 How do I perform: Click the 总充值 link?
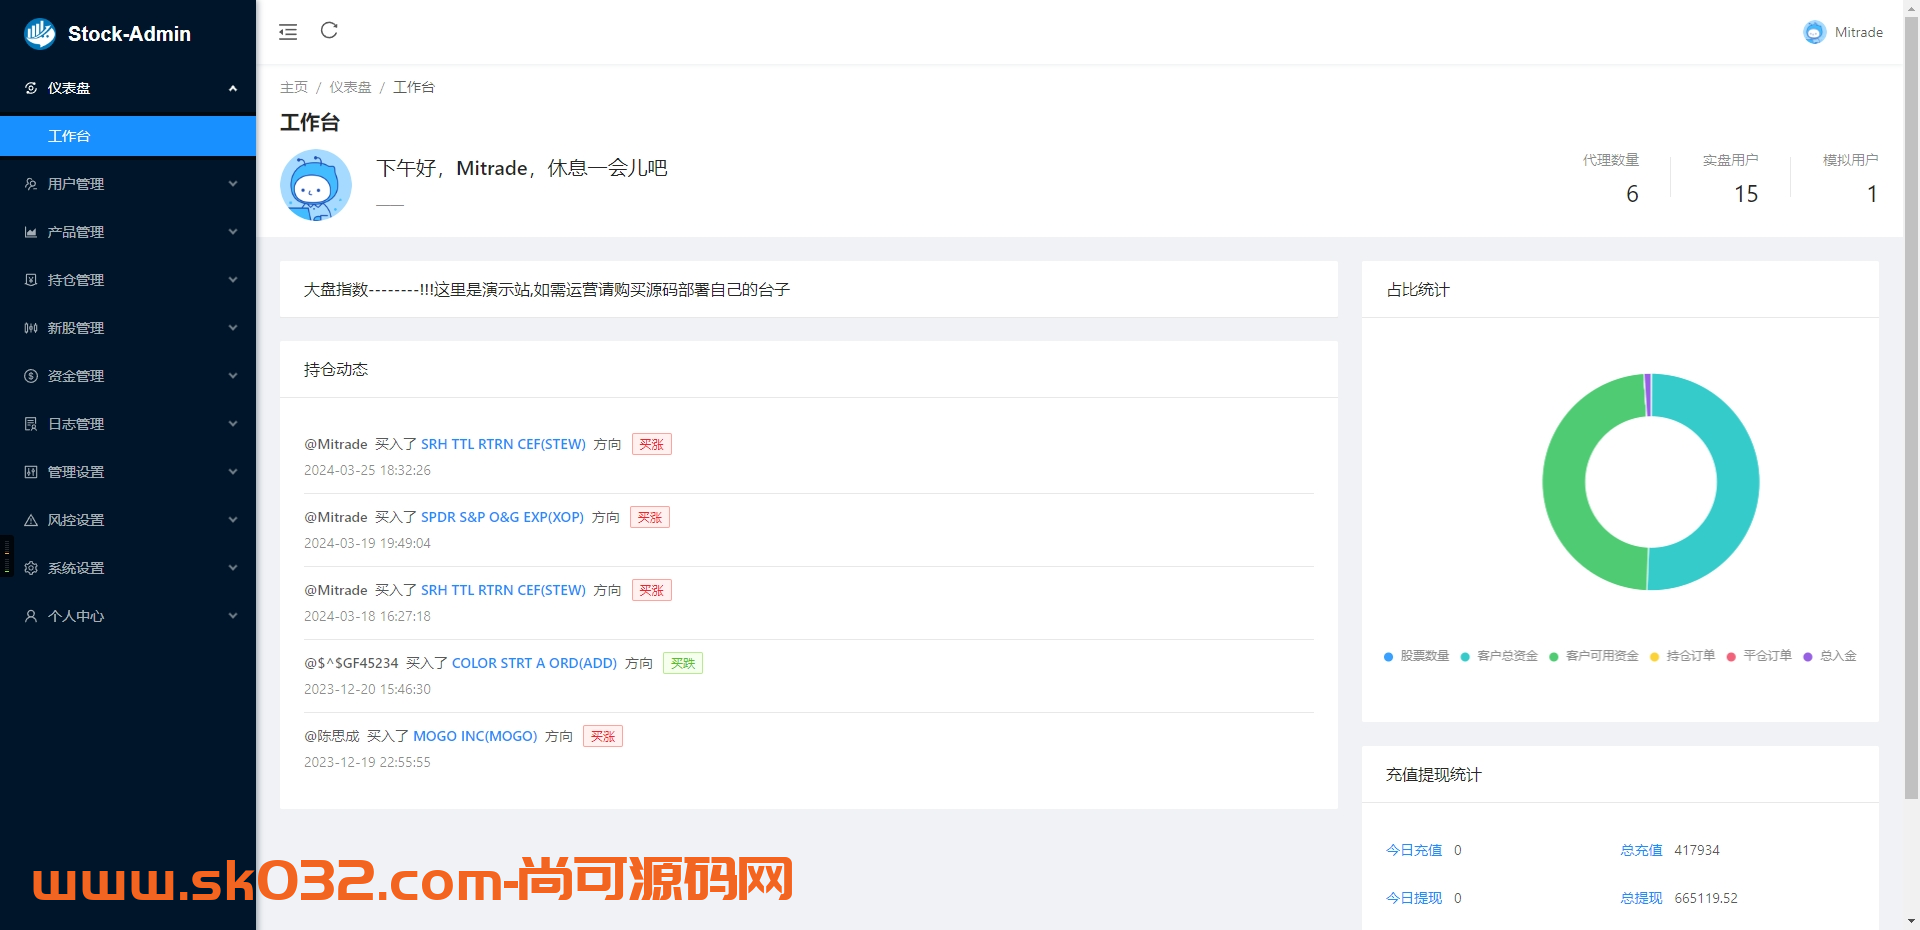click(1641, 850)
